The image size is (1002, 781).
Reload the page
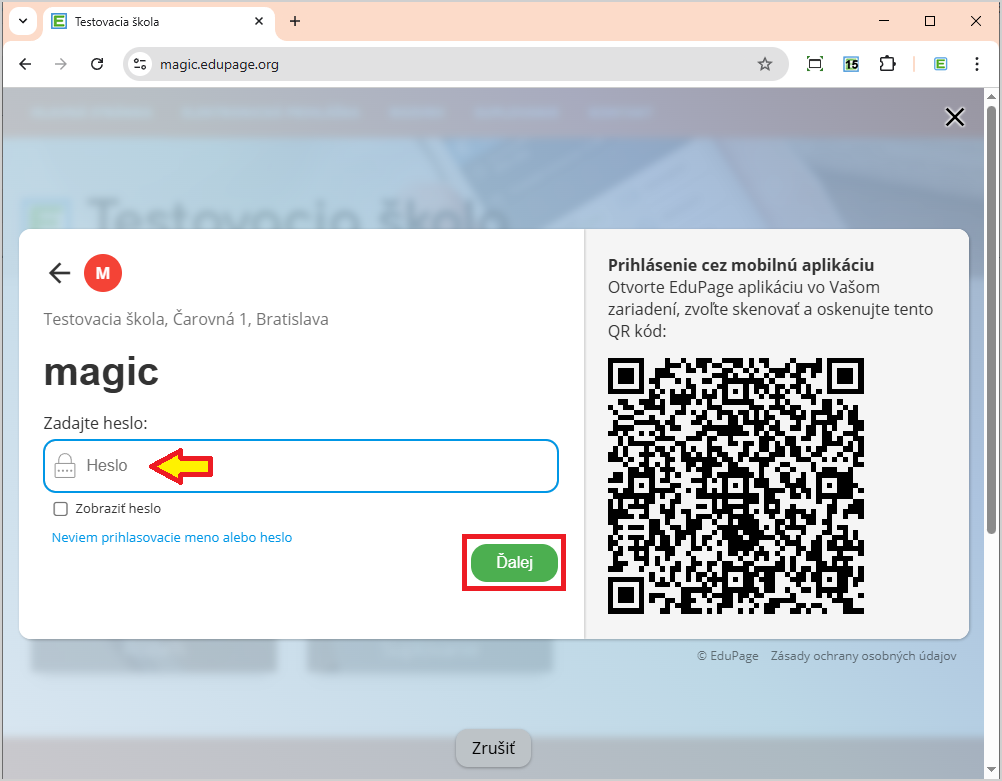click(x=97, y=64)
